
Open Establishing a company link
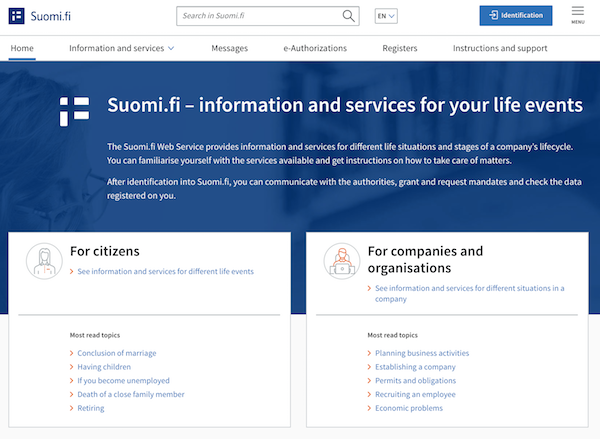coord(415,367)
